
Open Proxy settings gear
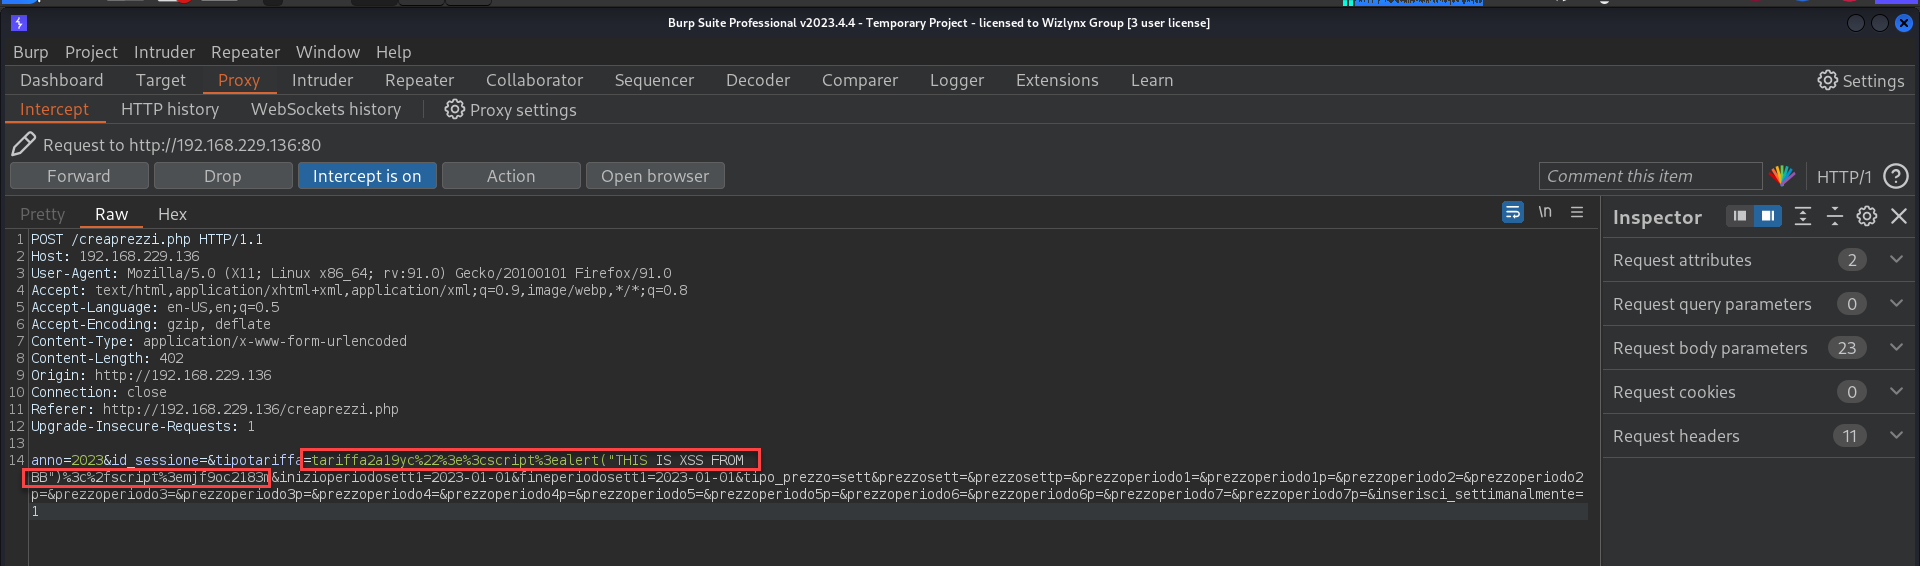tap(510, 109)
